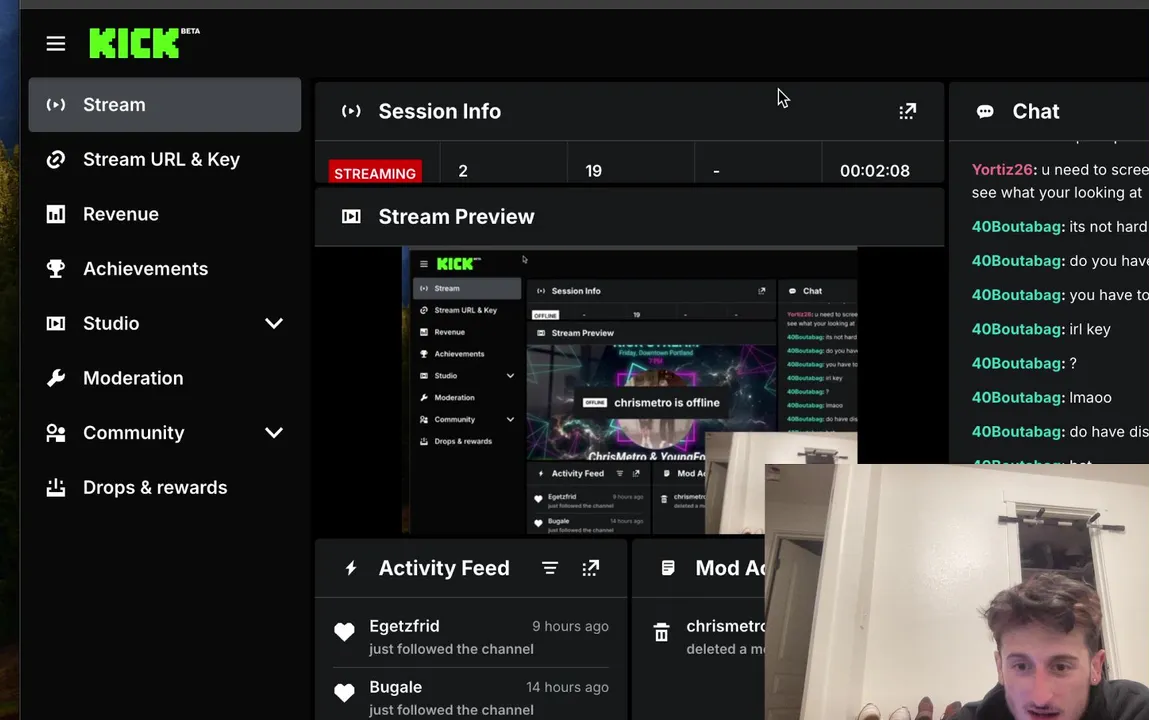Click the Mod Actions document icon
The width and height of the screenshot is (1149, 720).
tap(668, 568)
